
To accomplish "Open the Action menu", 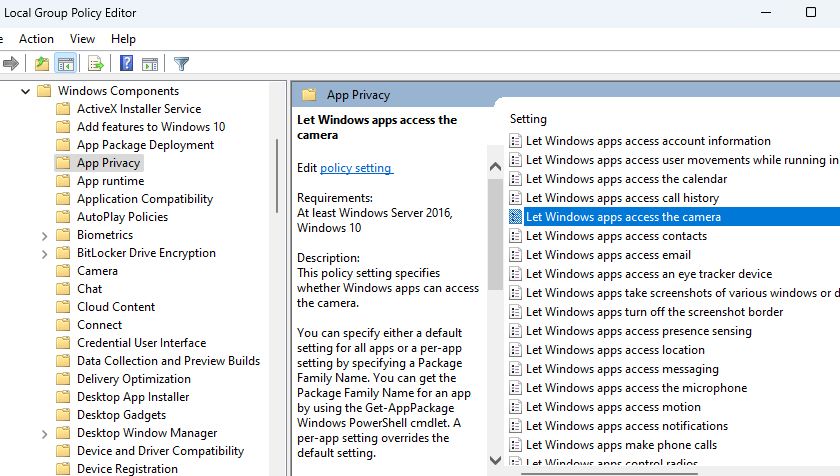I will [x=36, y=39].
